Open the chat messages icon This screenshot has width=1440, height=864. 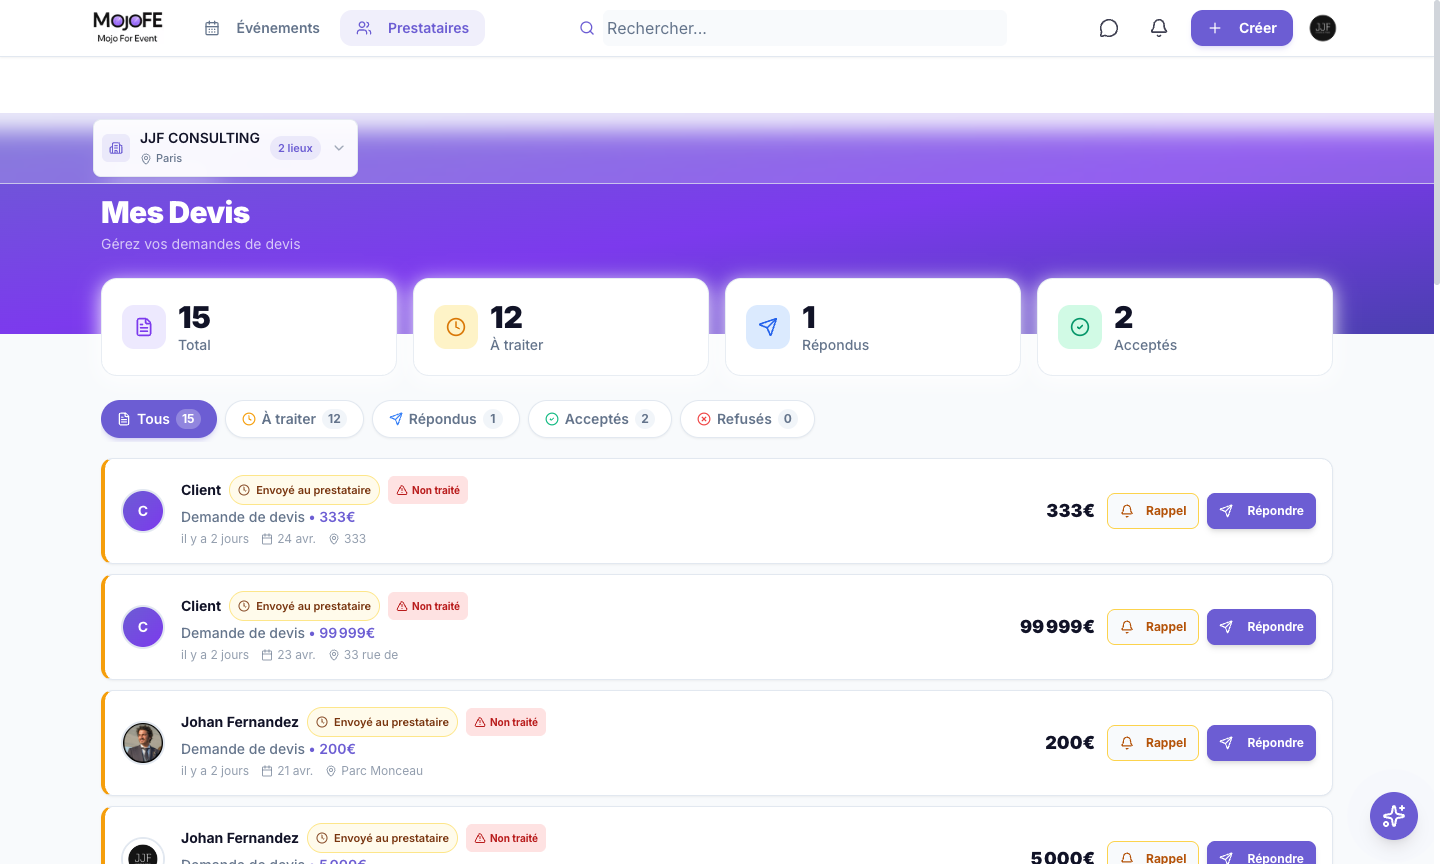(x=1108, y=28)
